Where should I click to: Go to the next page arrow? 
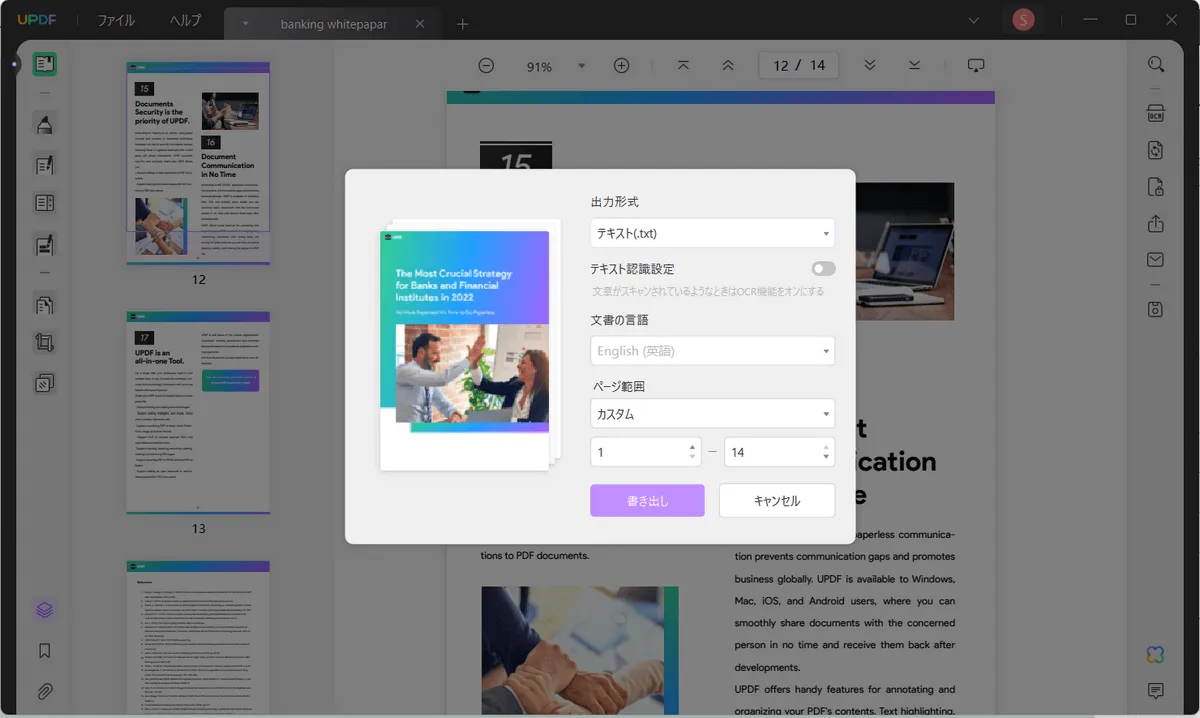870,65
